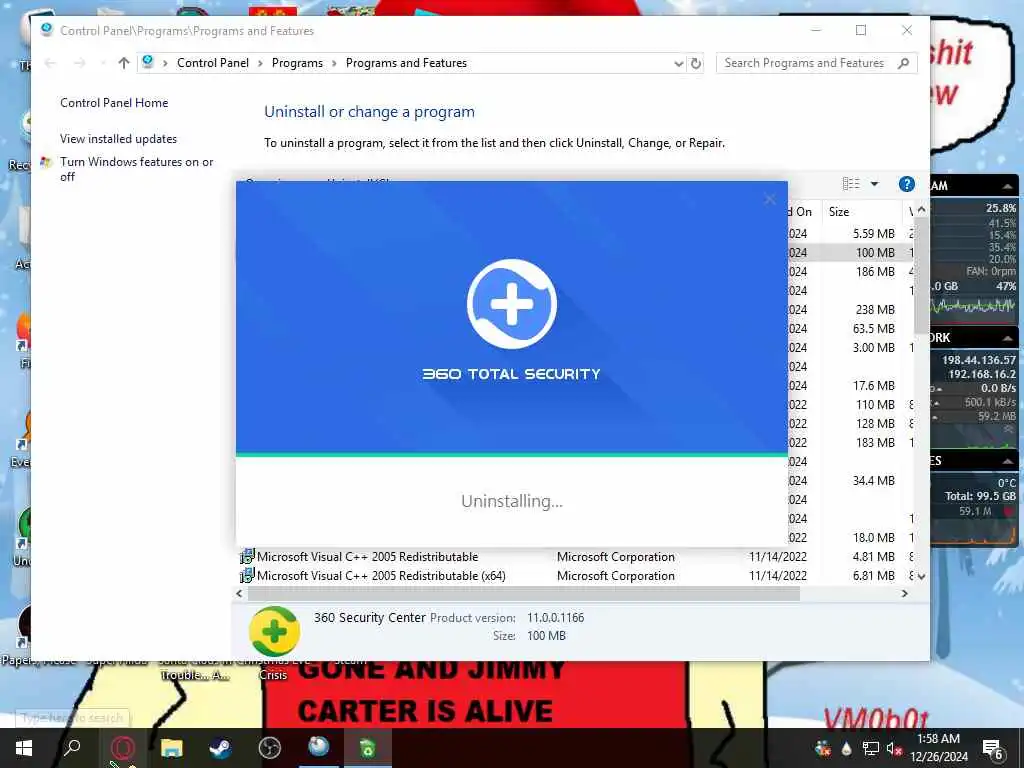
Task: Click the vertical scrollbar up arrow
Action: pyautogui.click(x=921, y=210)
